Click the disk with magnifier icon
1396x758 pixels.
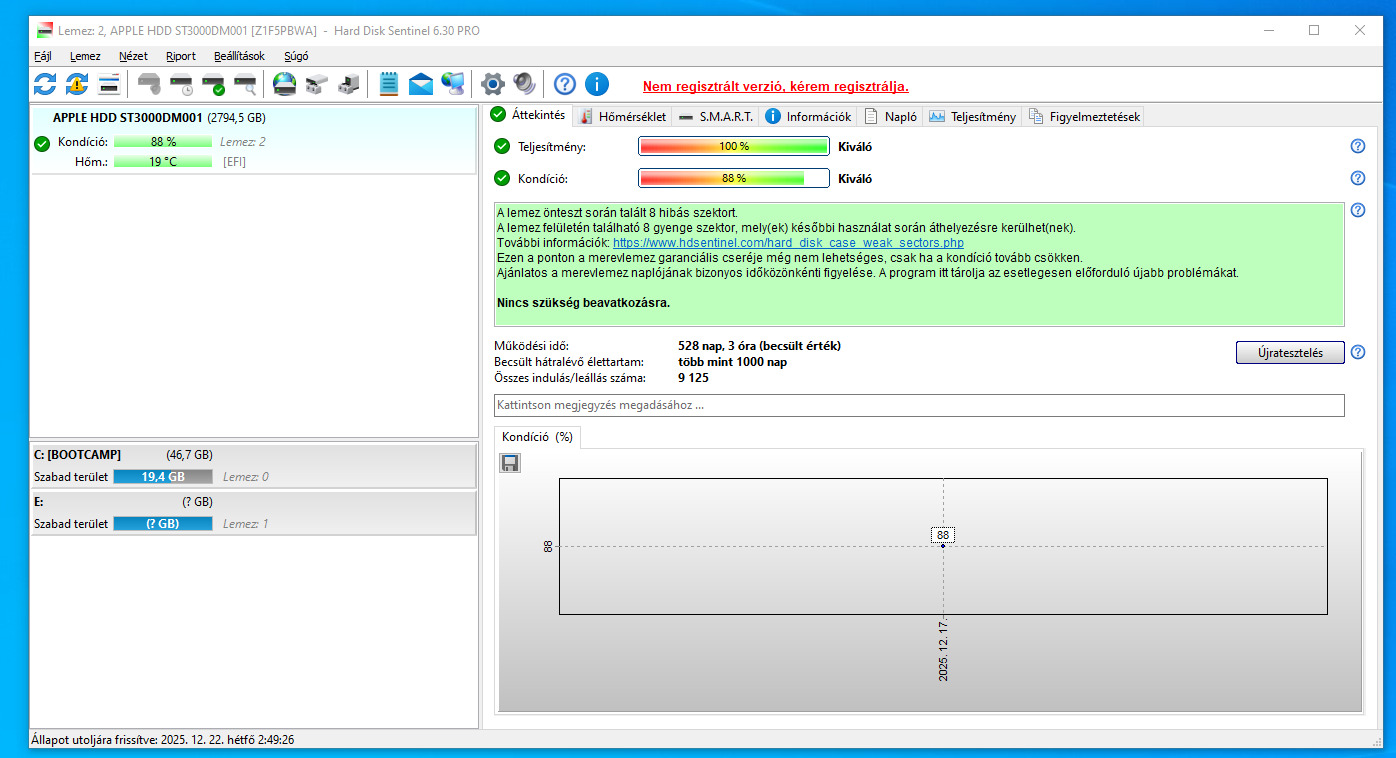pos(245,84)
